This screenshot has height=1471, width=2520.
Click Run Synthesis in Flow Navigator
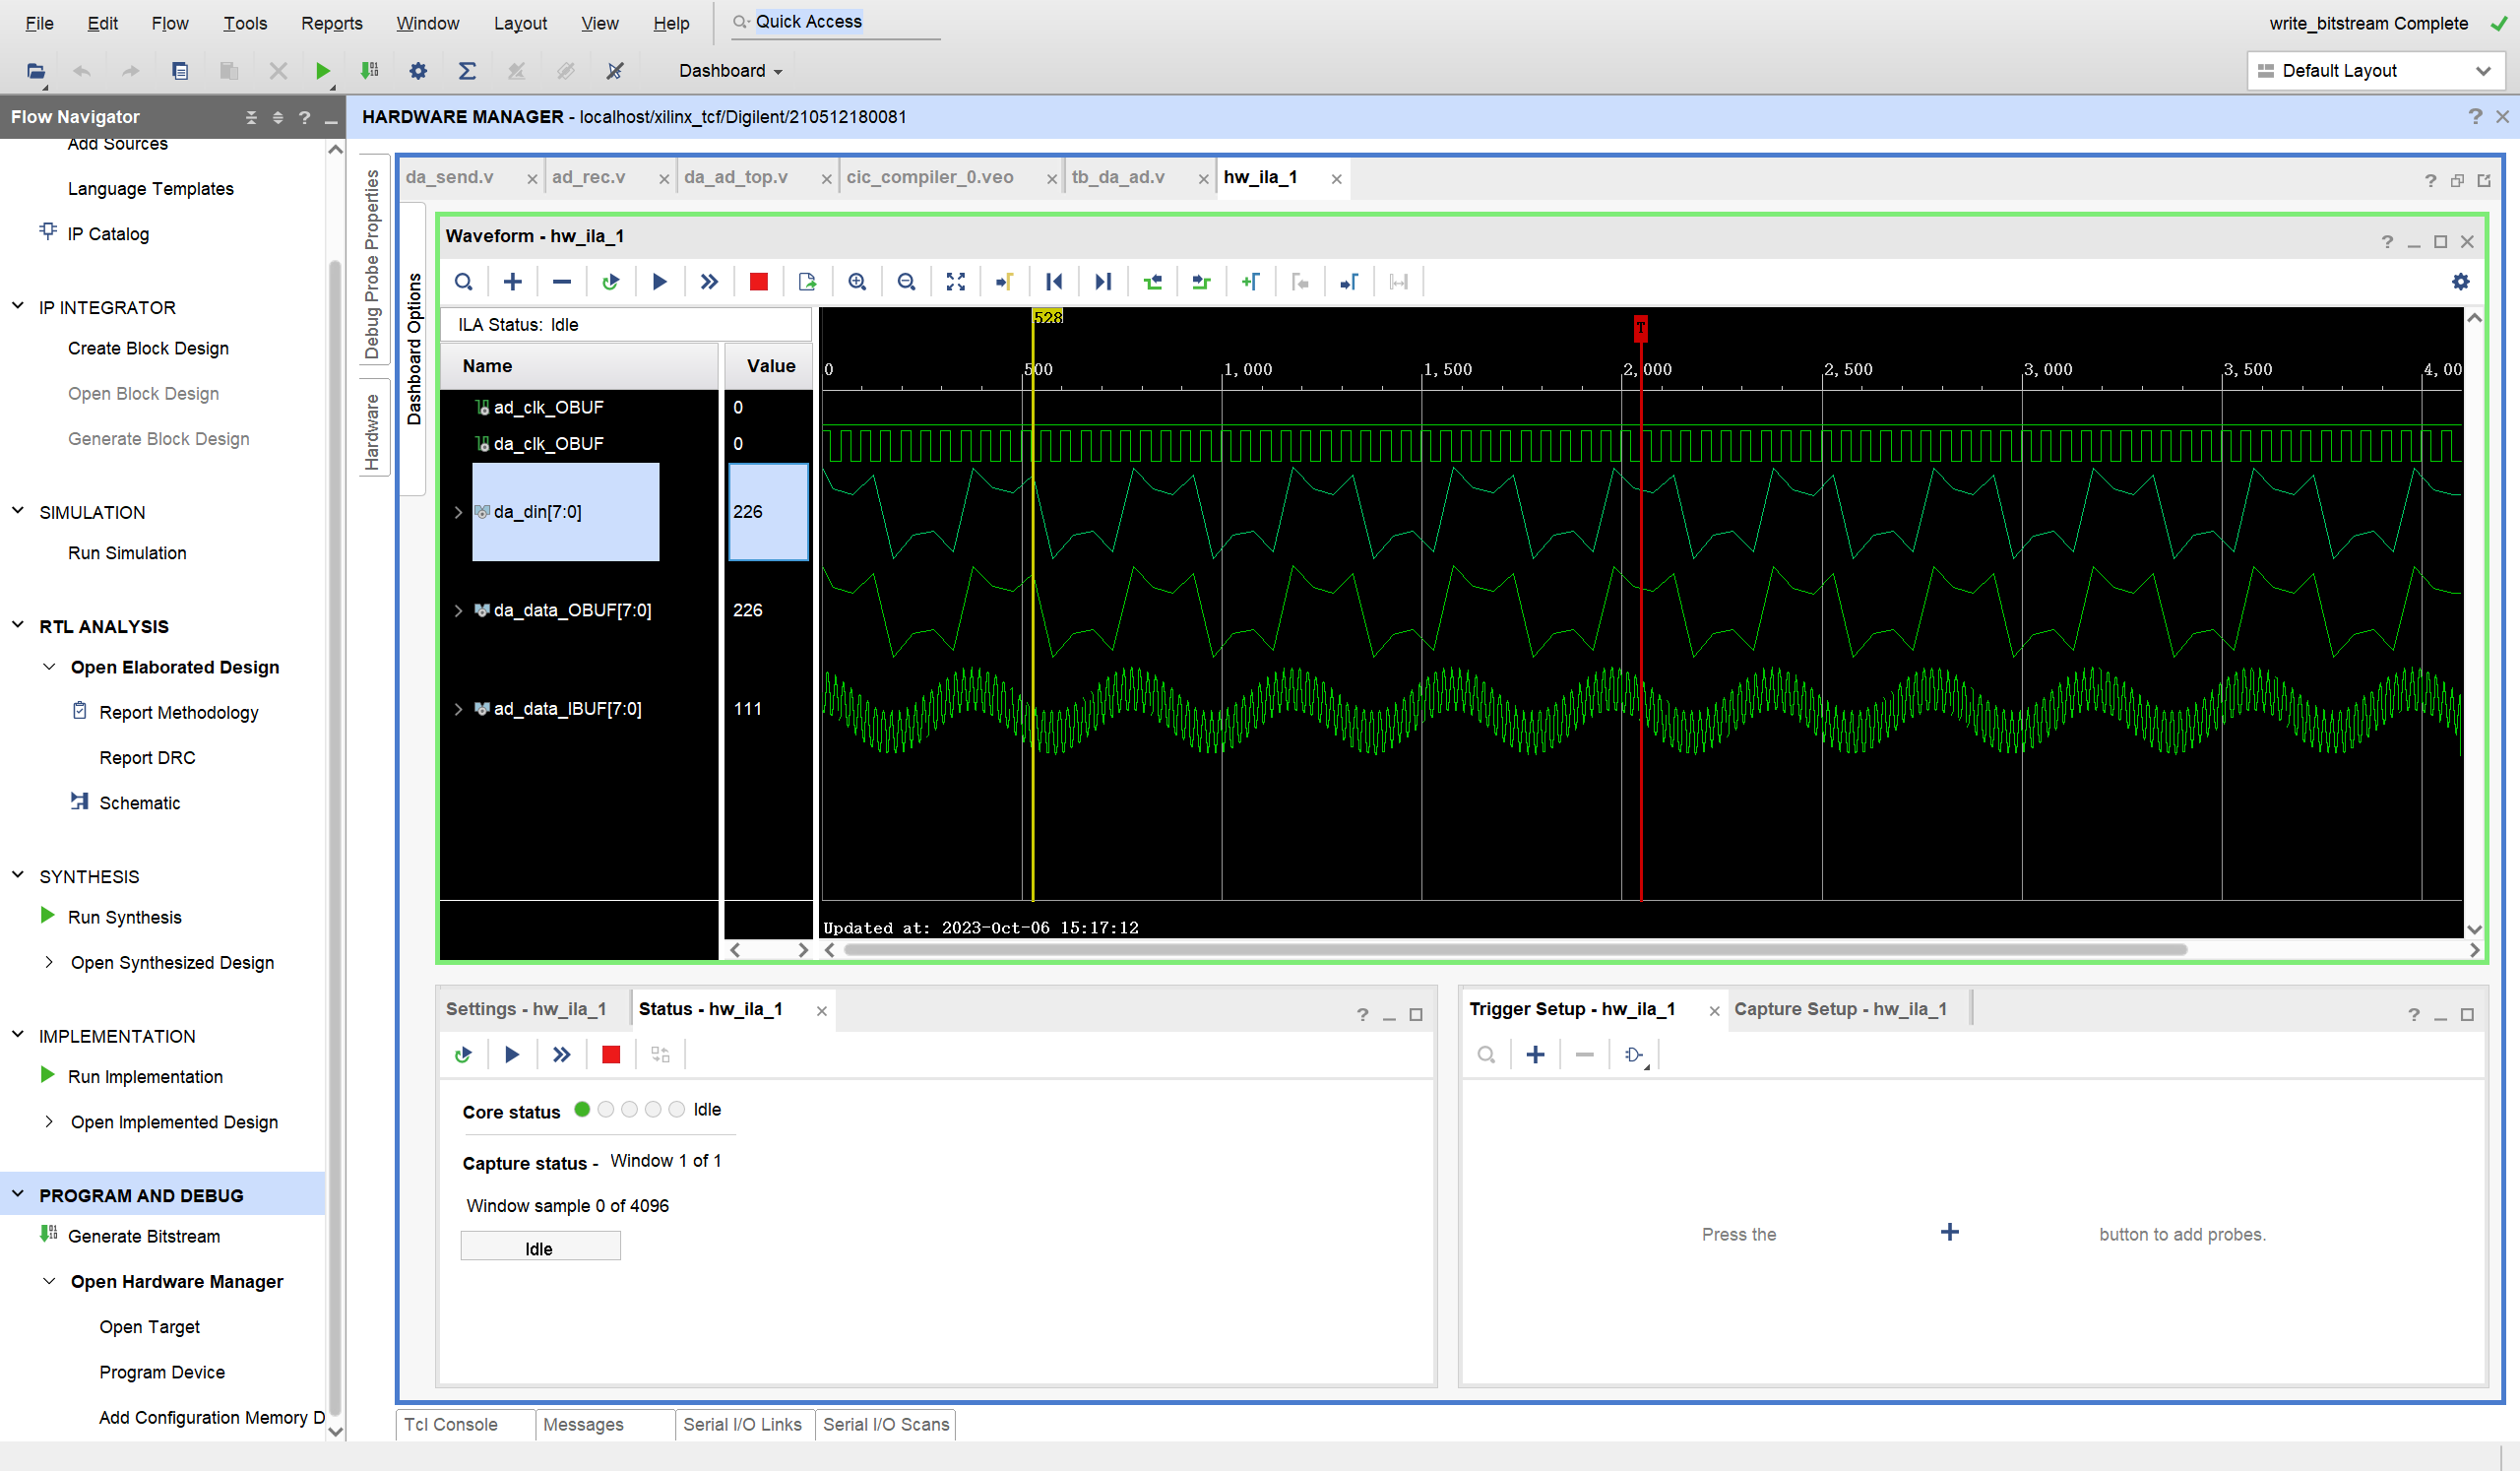click(125, 917)
